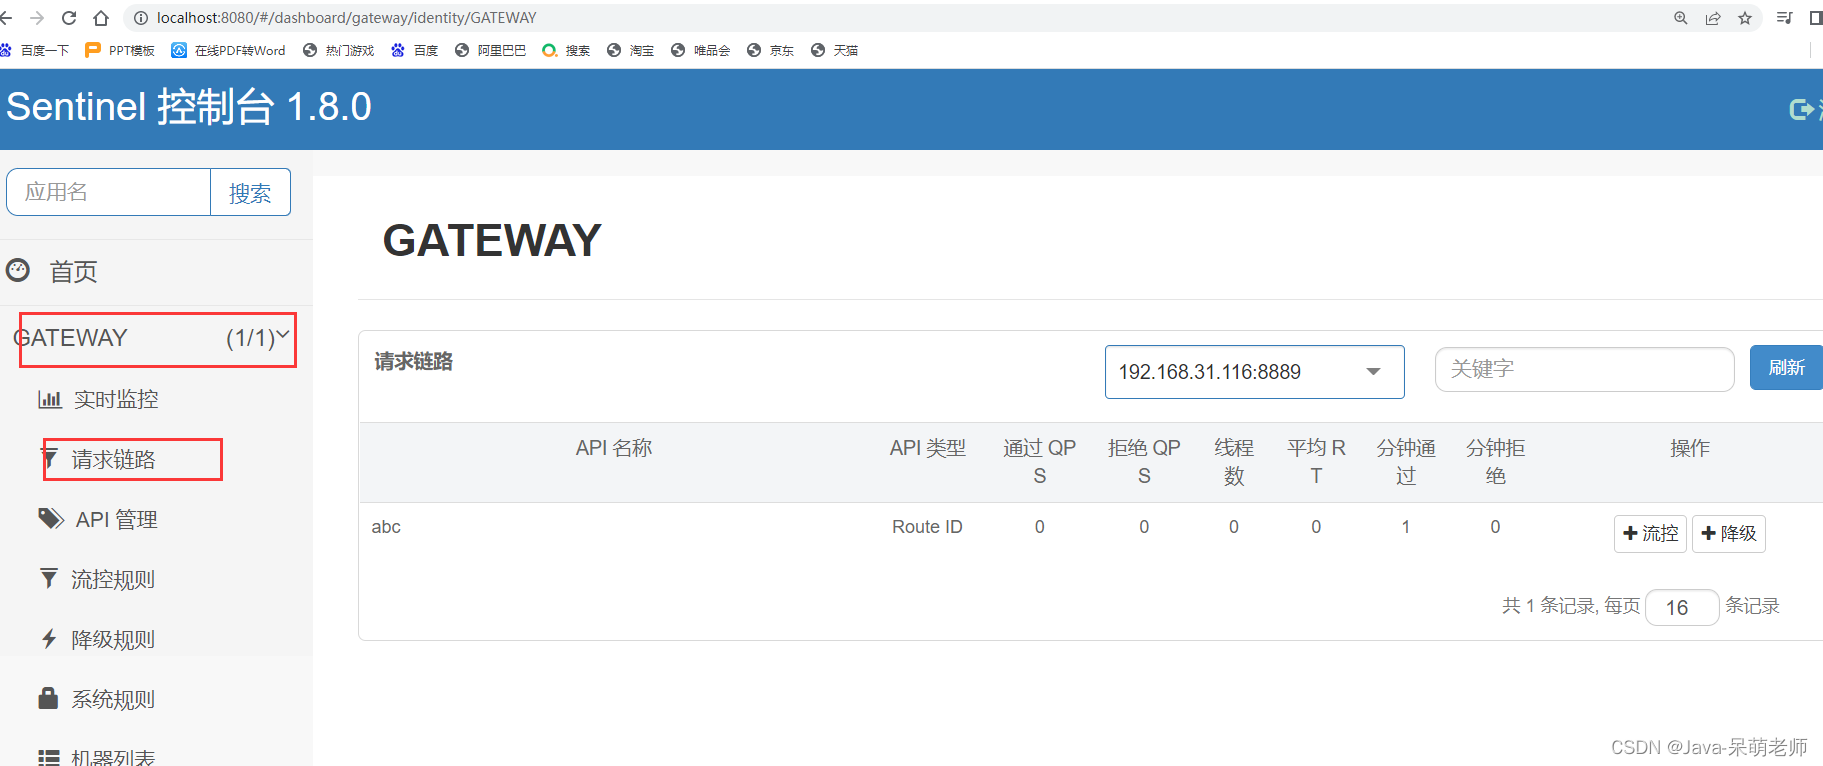This screenshot has width=1823, height=766.
Task: Open the zoom magnifier icon in address bar
Action: point(1681,18)
